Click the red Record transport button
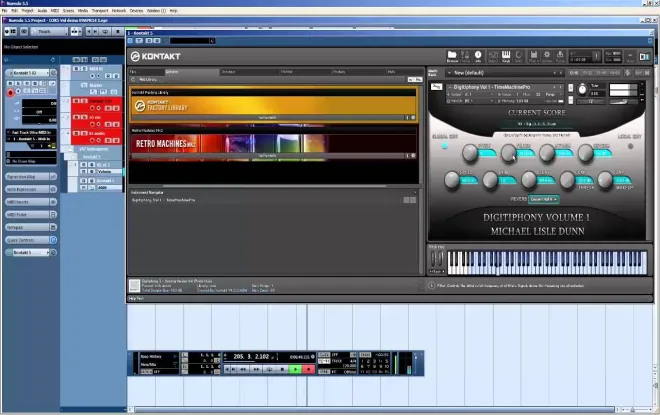This screenshot has height=415, width=660. pyautogui.click(x=308, y=369)
